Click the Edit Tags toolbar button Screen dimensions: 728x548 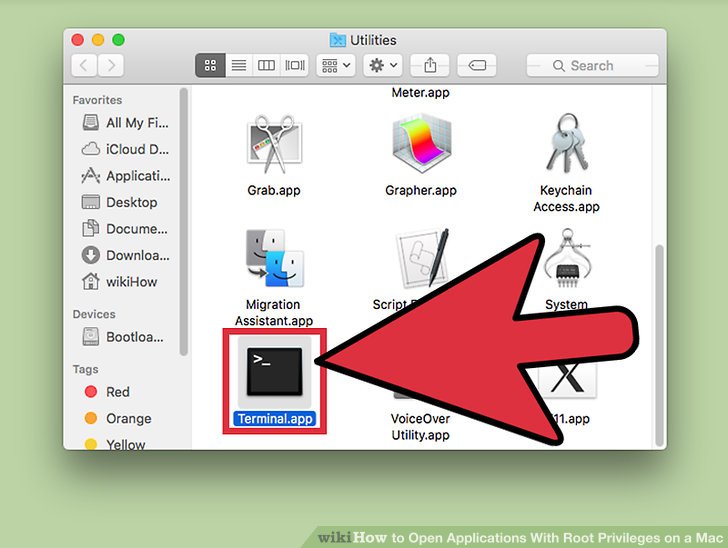477,65
